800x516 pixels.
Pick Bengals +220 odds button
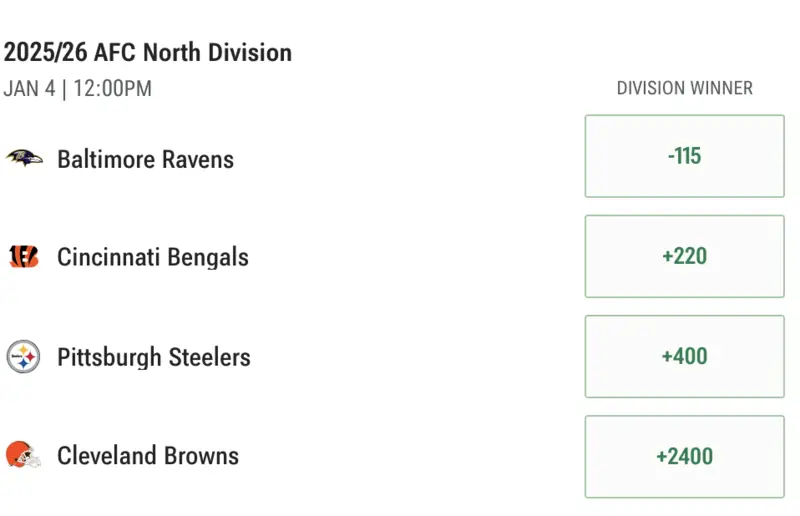[684, 256]
